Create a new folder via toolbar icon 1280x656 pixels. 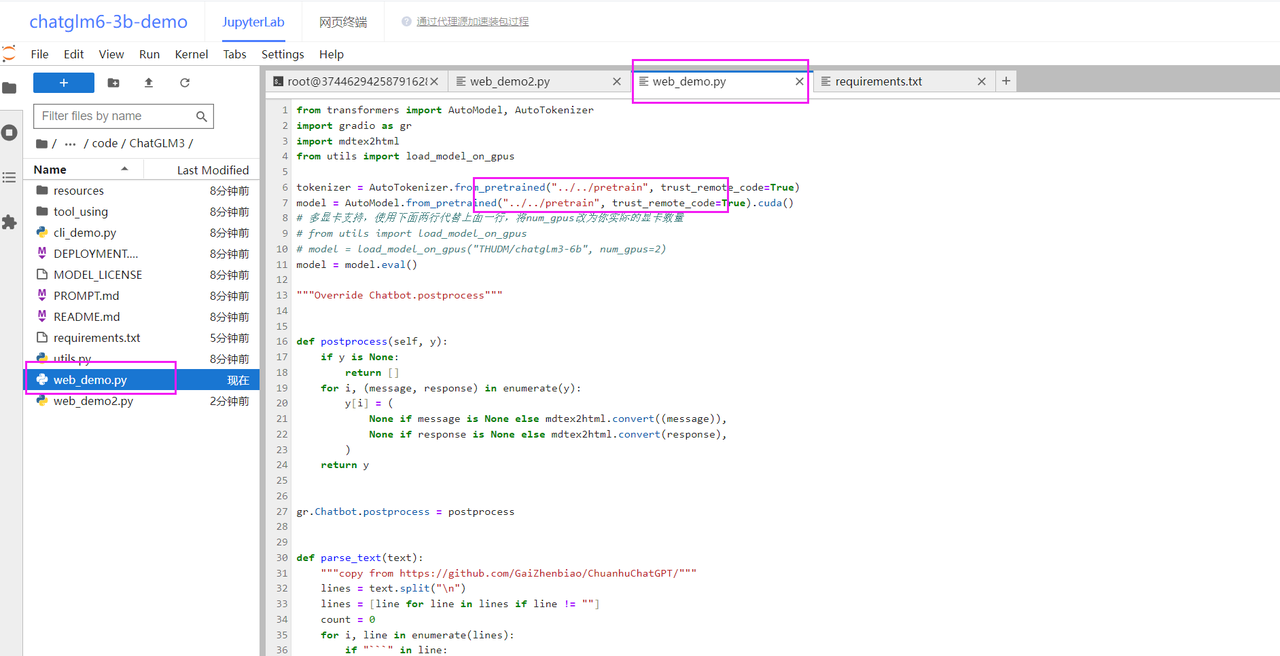(x=113, y=83)
